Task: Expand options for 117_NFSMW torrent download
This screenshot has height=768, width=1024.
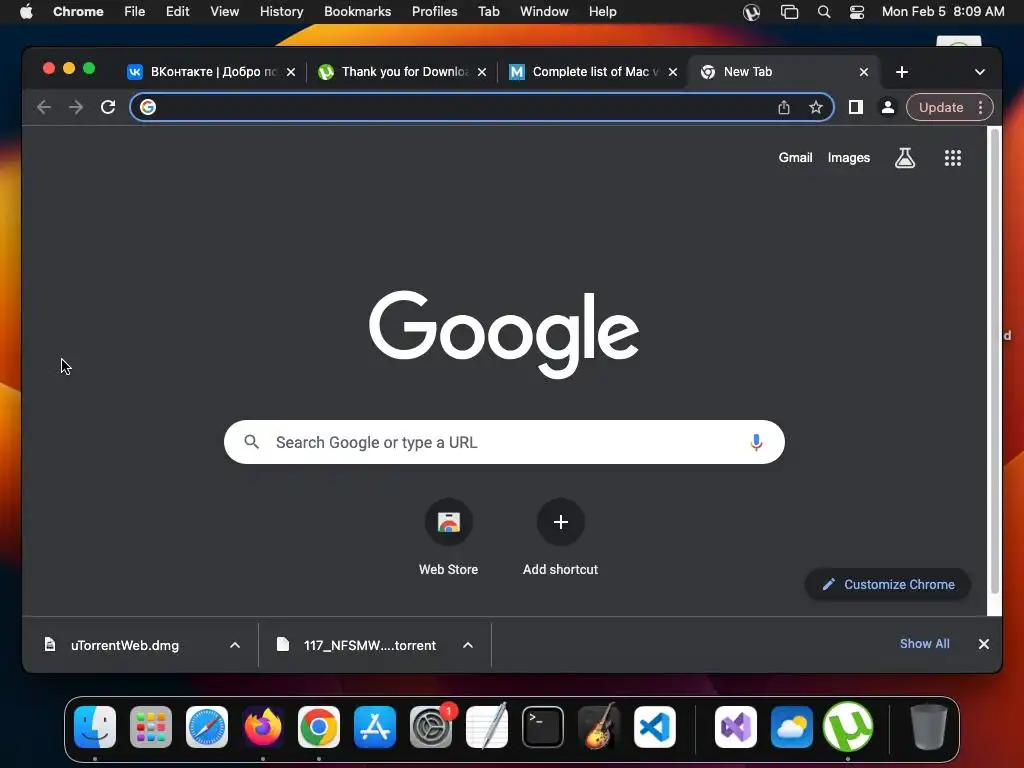Action: (468, 645)
